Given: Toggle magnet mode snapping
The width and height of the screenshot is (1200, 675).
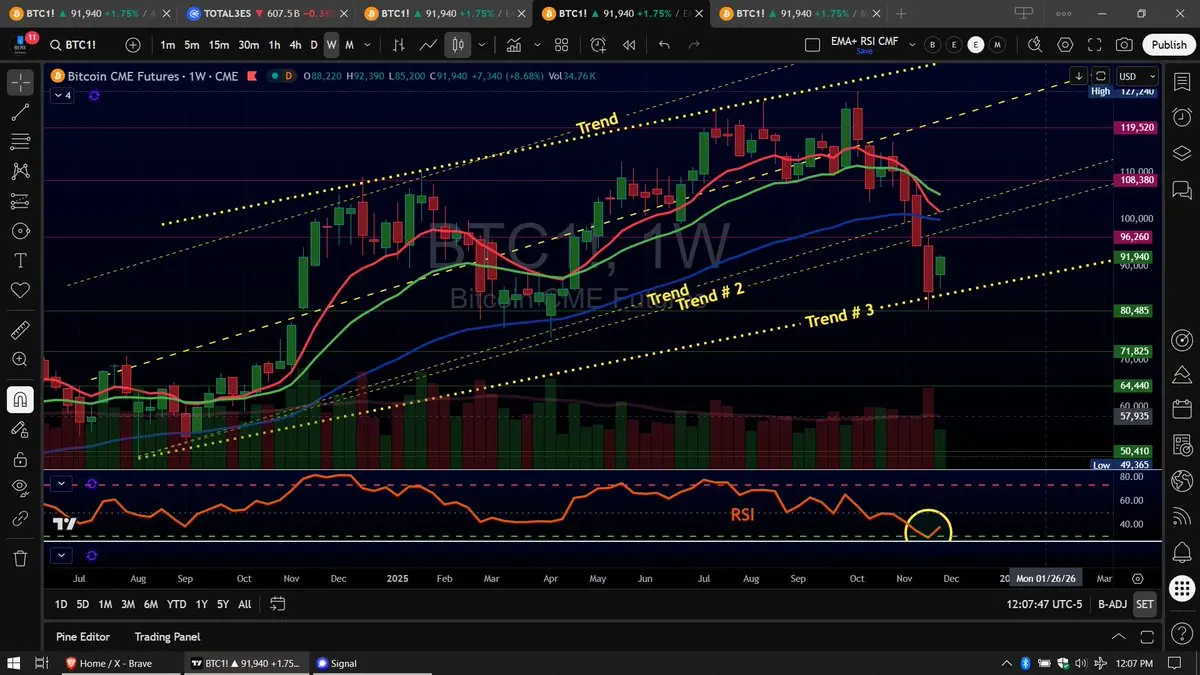Looking at the screenshot, I should coord(20,400).
